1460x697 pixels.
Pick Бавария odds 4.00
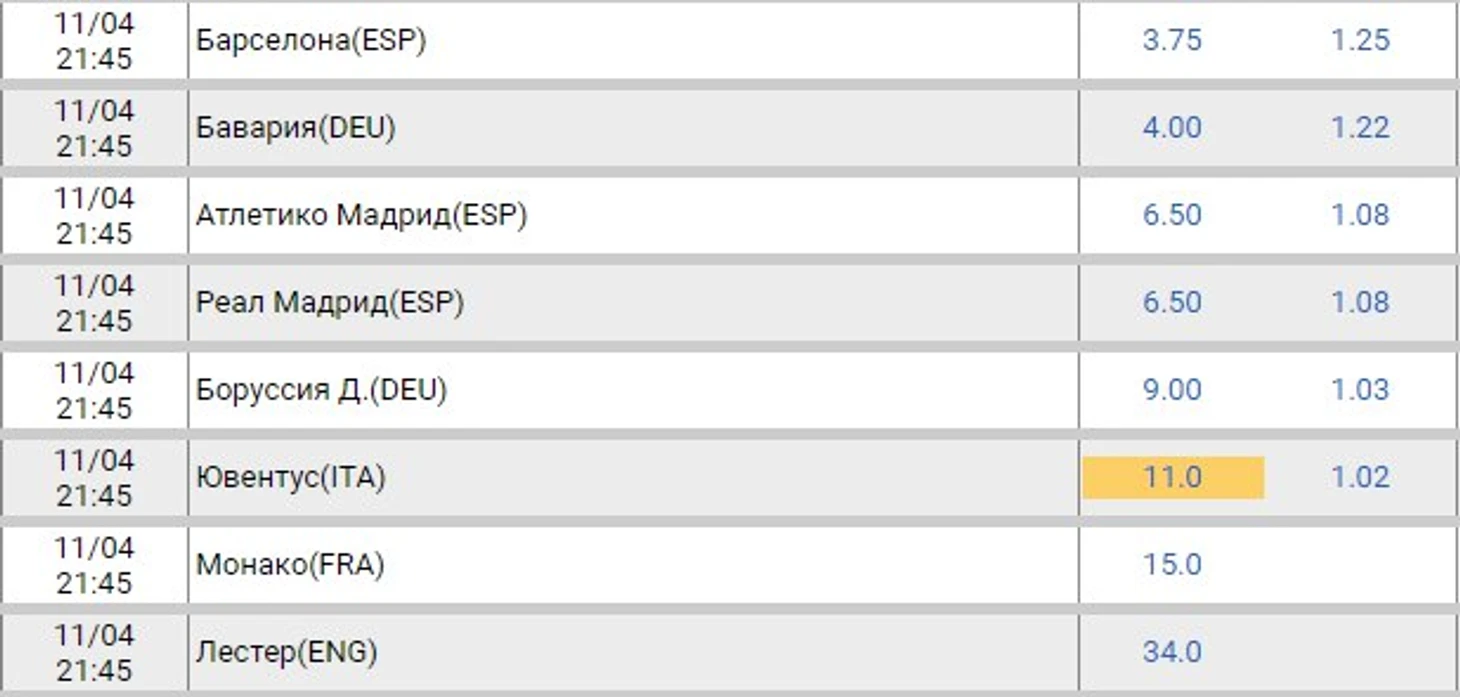tap(1172, 128)
